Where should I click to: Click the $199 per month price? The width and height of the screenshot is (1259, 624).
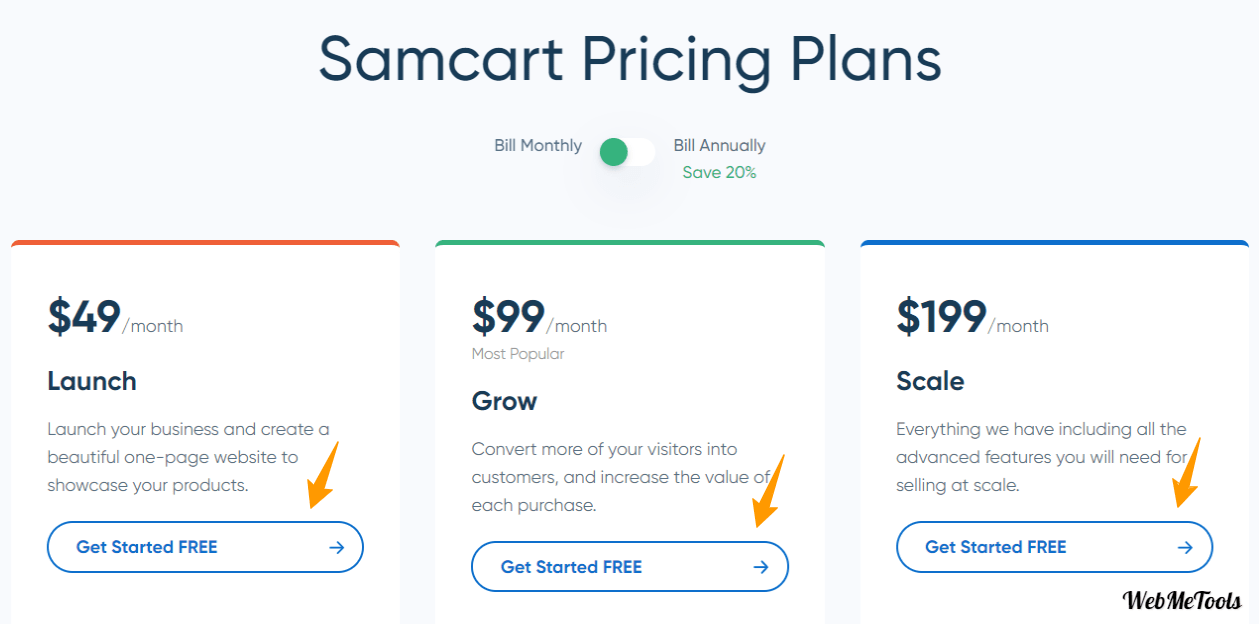972,317
